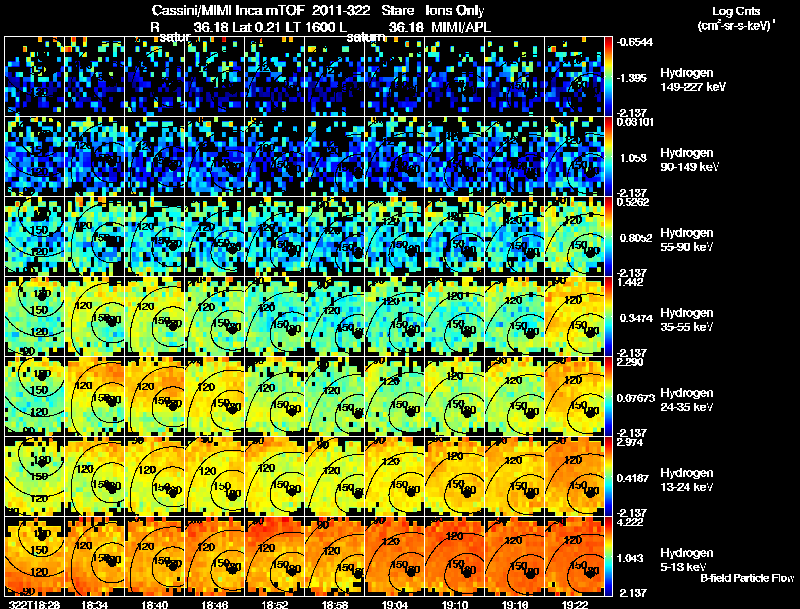The image size is (800, 609).
Task: Click the color scale value 0.8052
Action: pyautogui.click(x=636, y=238)
